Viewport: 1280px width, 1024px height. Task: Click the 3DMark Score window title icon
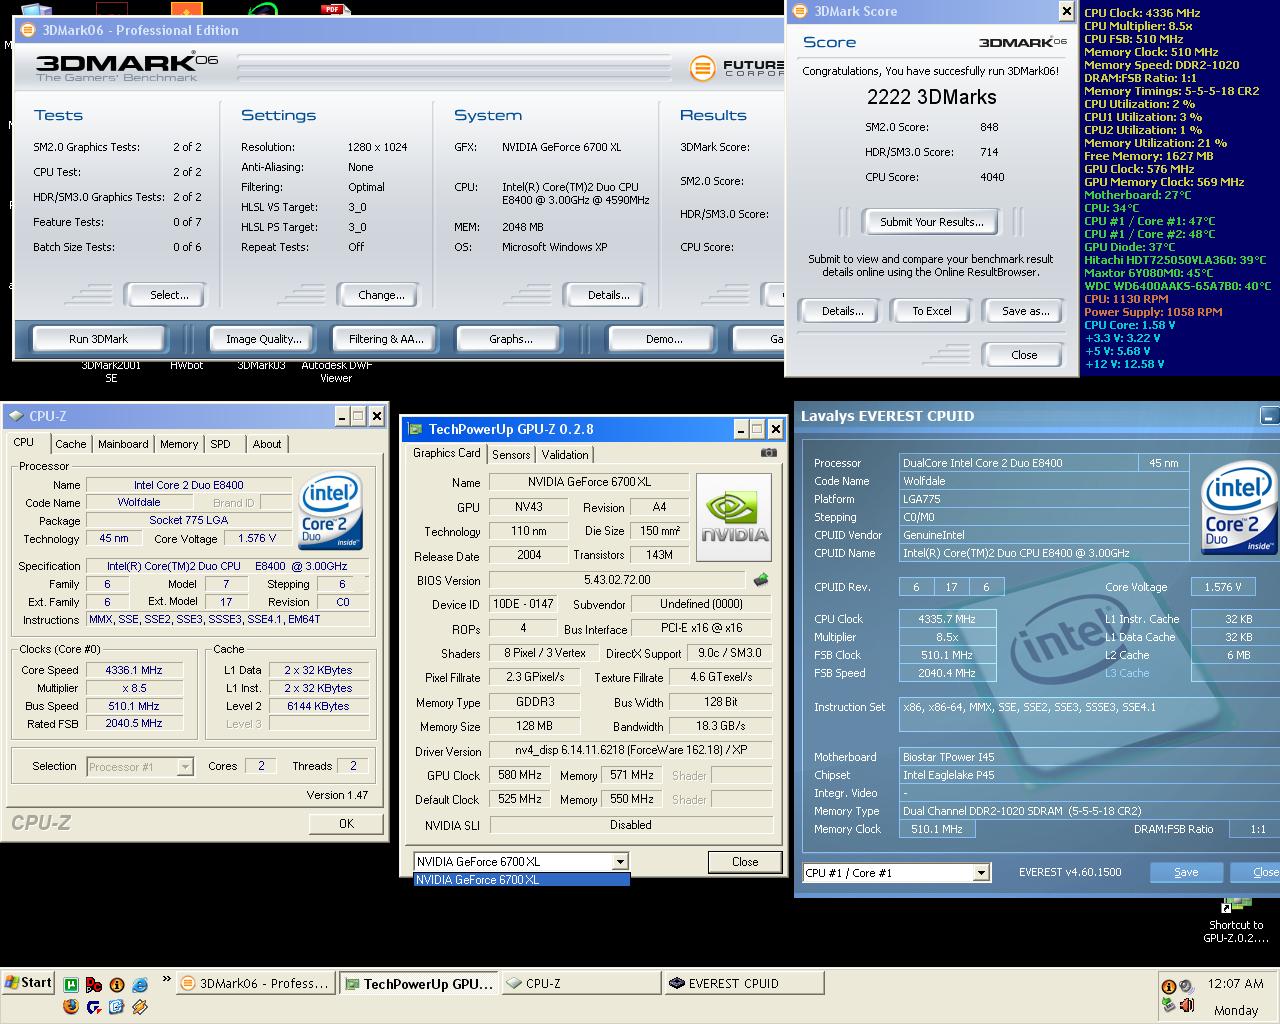pos(799,11)
